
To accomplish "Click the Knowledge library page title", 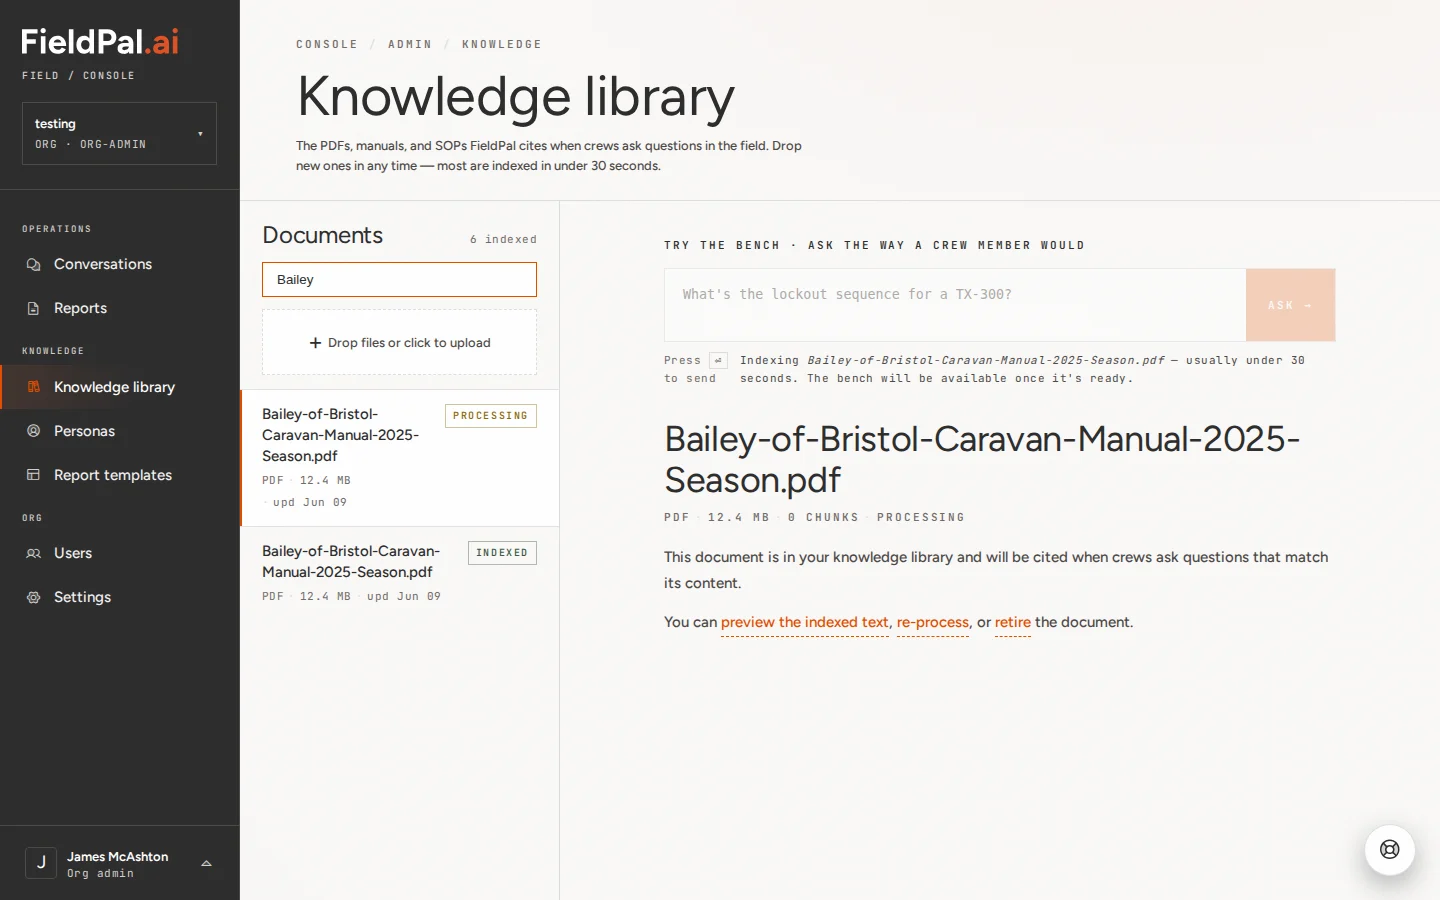I will (x=516, y=97).
